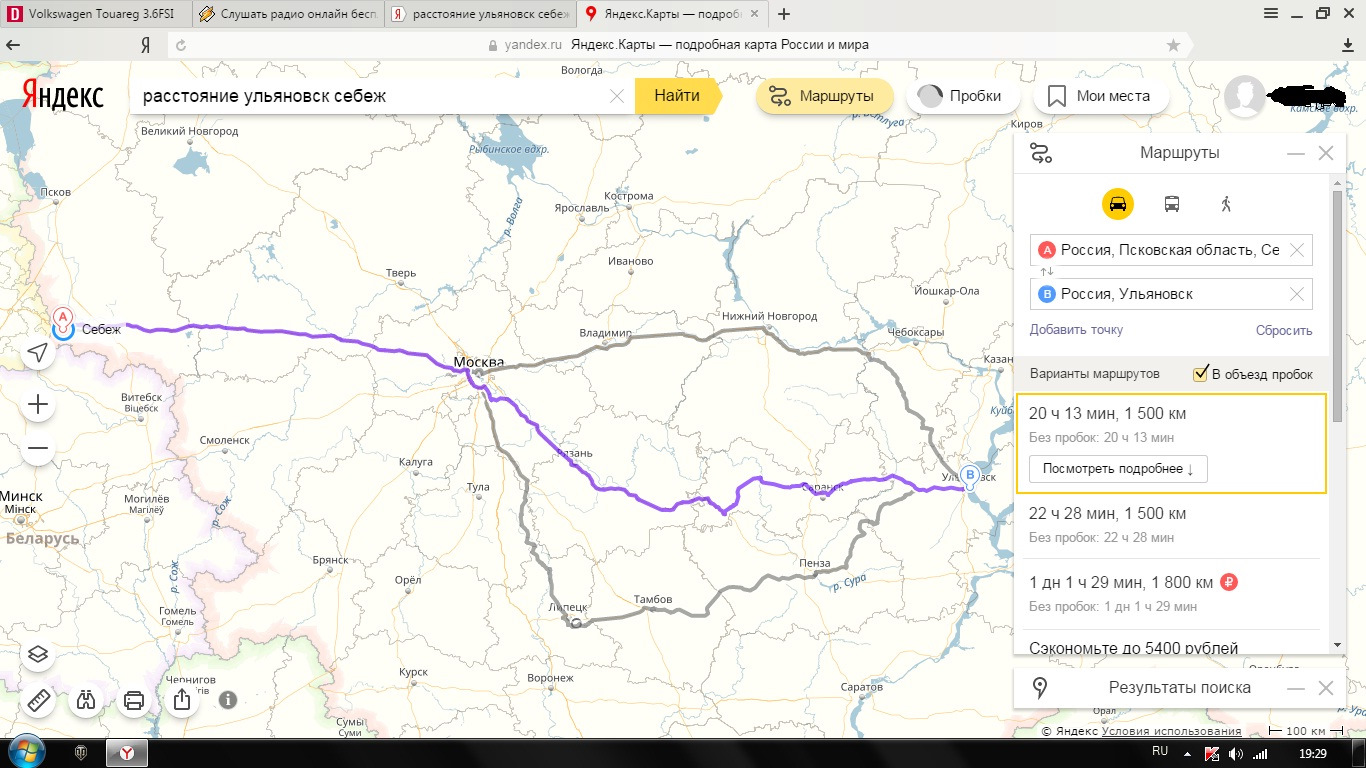1366x768 pixels.
Task: Click the RU language indicator in tray
Action: [1160, 750]
